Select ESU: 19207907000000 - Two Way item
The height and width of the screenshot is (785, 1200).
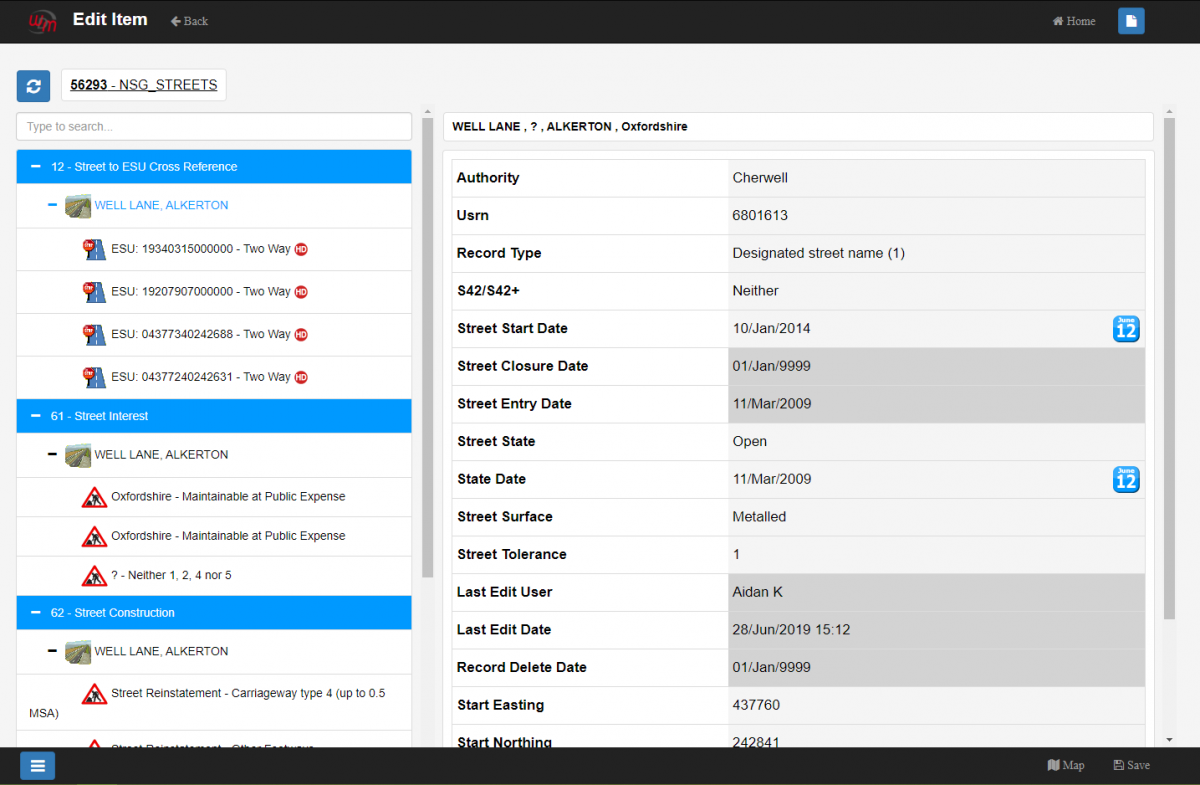[x=200, y=292]
